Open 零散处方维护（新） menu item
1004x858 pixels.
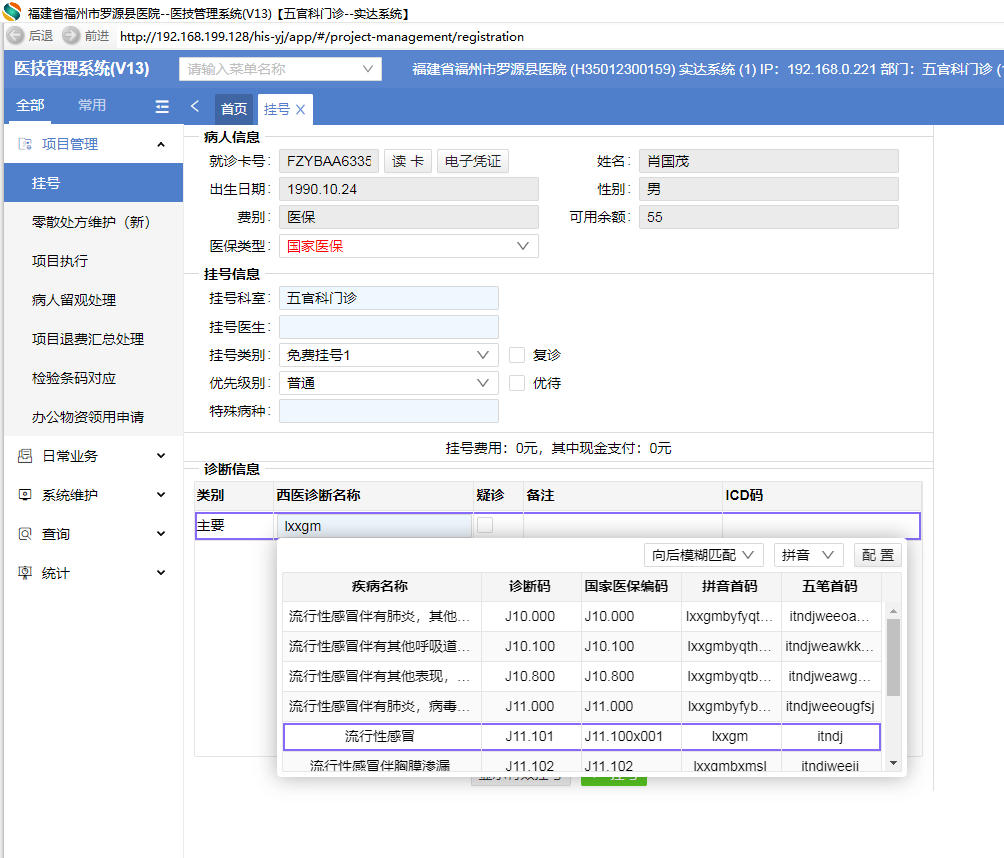(x=91, y=222)
